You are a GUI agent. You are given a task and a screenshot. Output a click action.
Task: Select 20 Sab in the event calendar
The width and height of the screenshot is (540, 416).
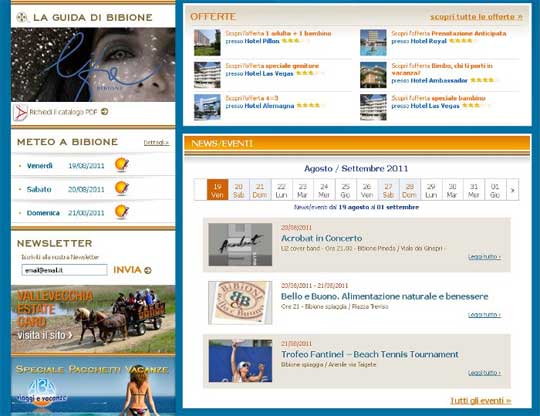[x=239, y=190]
